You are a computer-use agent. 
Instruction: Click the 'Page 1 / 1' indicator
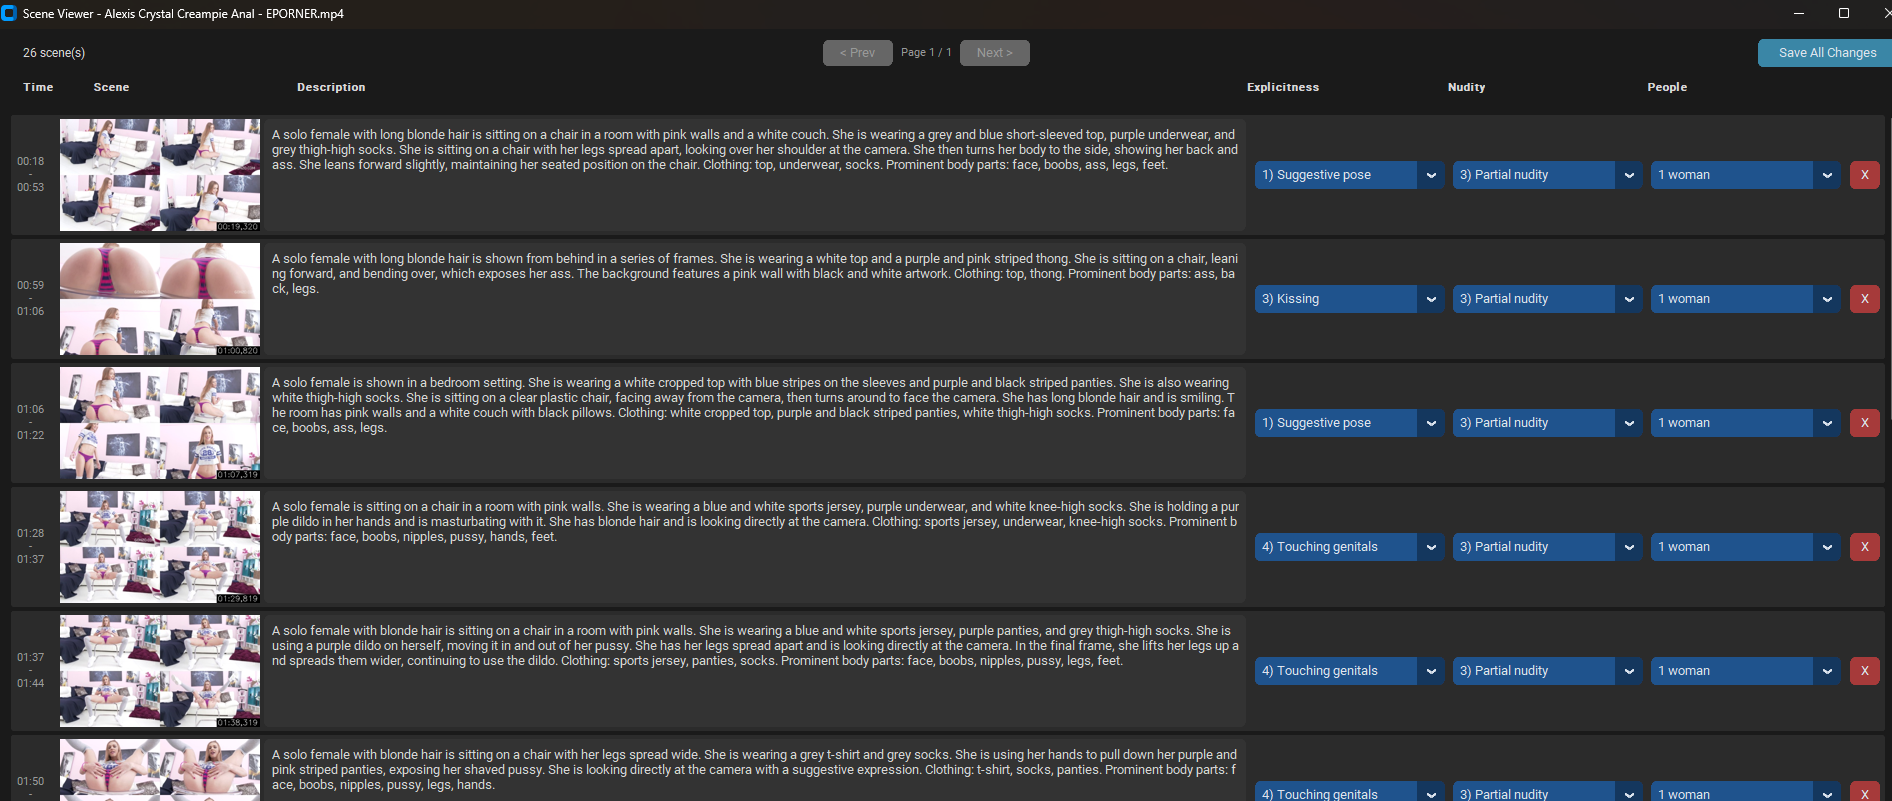[x=926, y=53]
